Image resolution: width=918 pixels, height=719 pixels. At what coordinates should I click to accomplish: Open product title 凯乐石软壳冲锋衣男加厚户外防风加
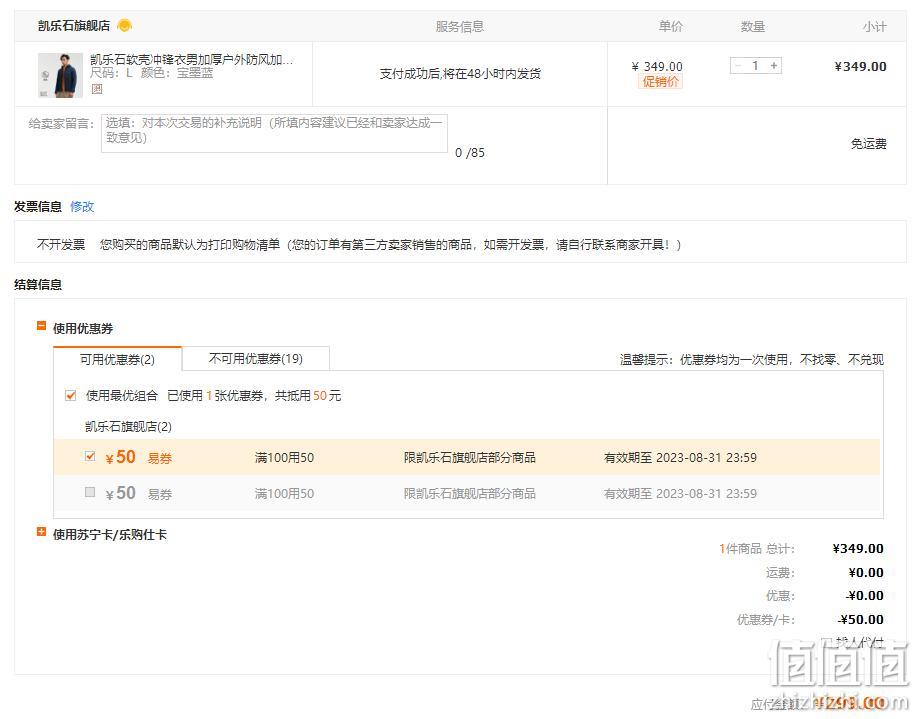[x=191, y=60]
